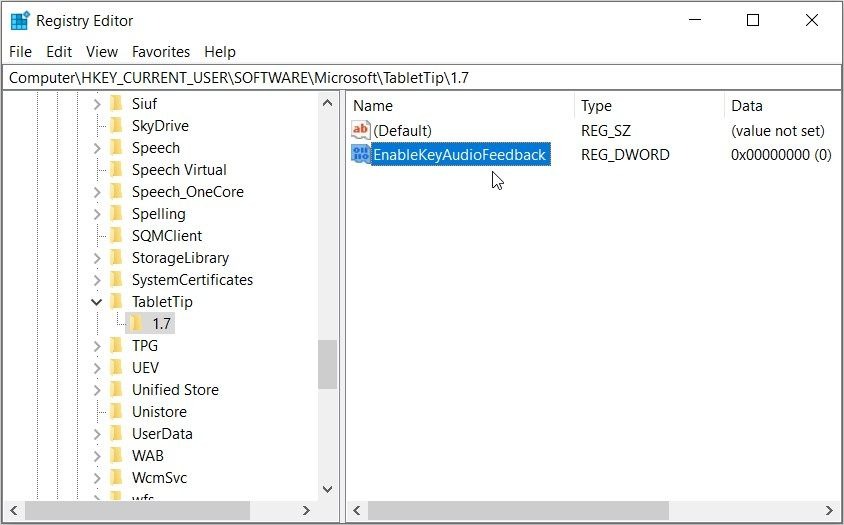
Task: Expand the Speech key
Action: tap(97, 148)
